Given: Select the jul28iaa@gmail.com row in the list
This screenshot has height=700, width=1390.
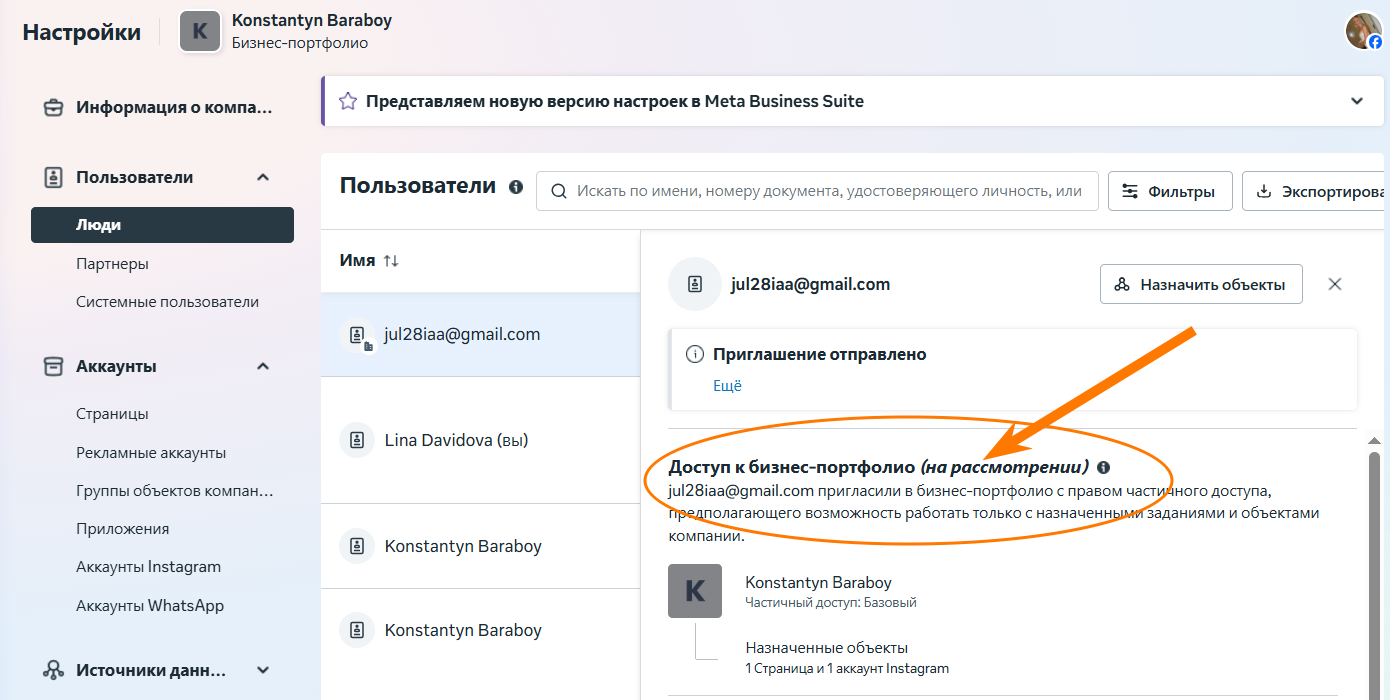Looking at the screenshot, I should tap(480, 335).
